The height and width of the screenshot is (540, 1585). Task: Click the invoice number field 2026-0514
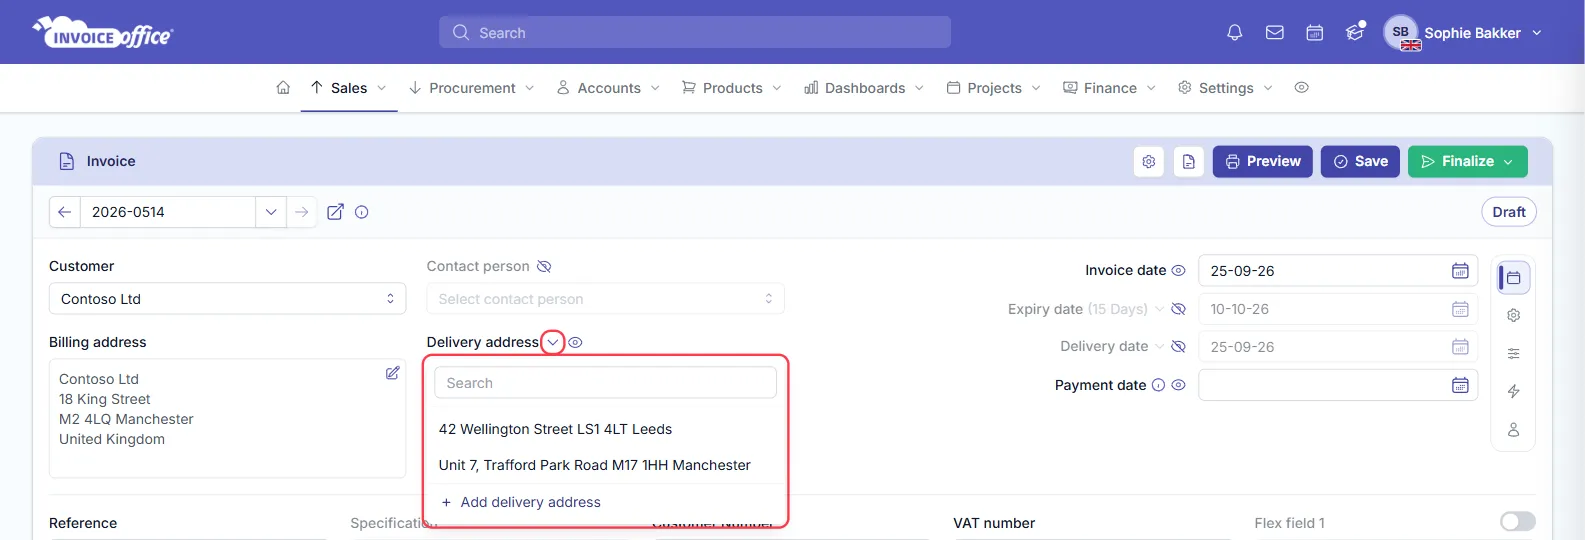[167, 212]
